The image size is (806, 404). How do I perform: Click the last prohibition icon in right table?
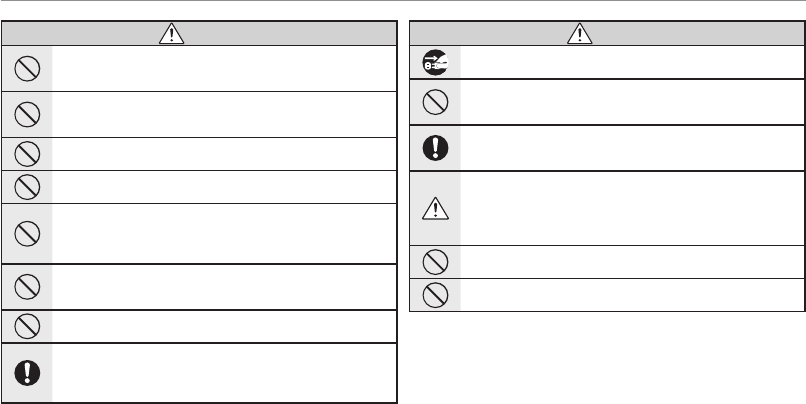point(435,294)
